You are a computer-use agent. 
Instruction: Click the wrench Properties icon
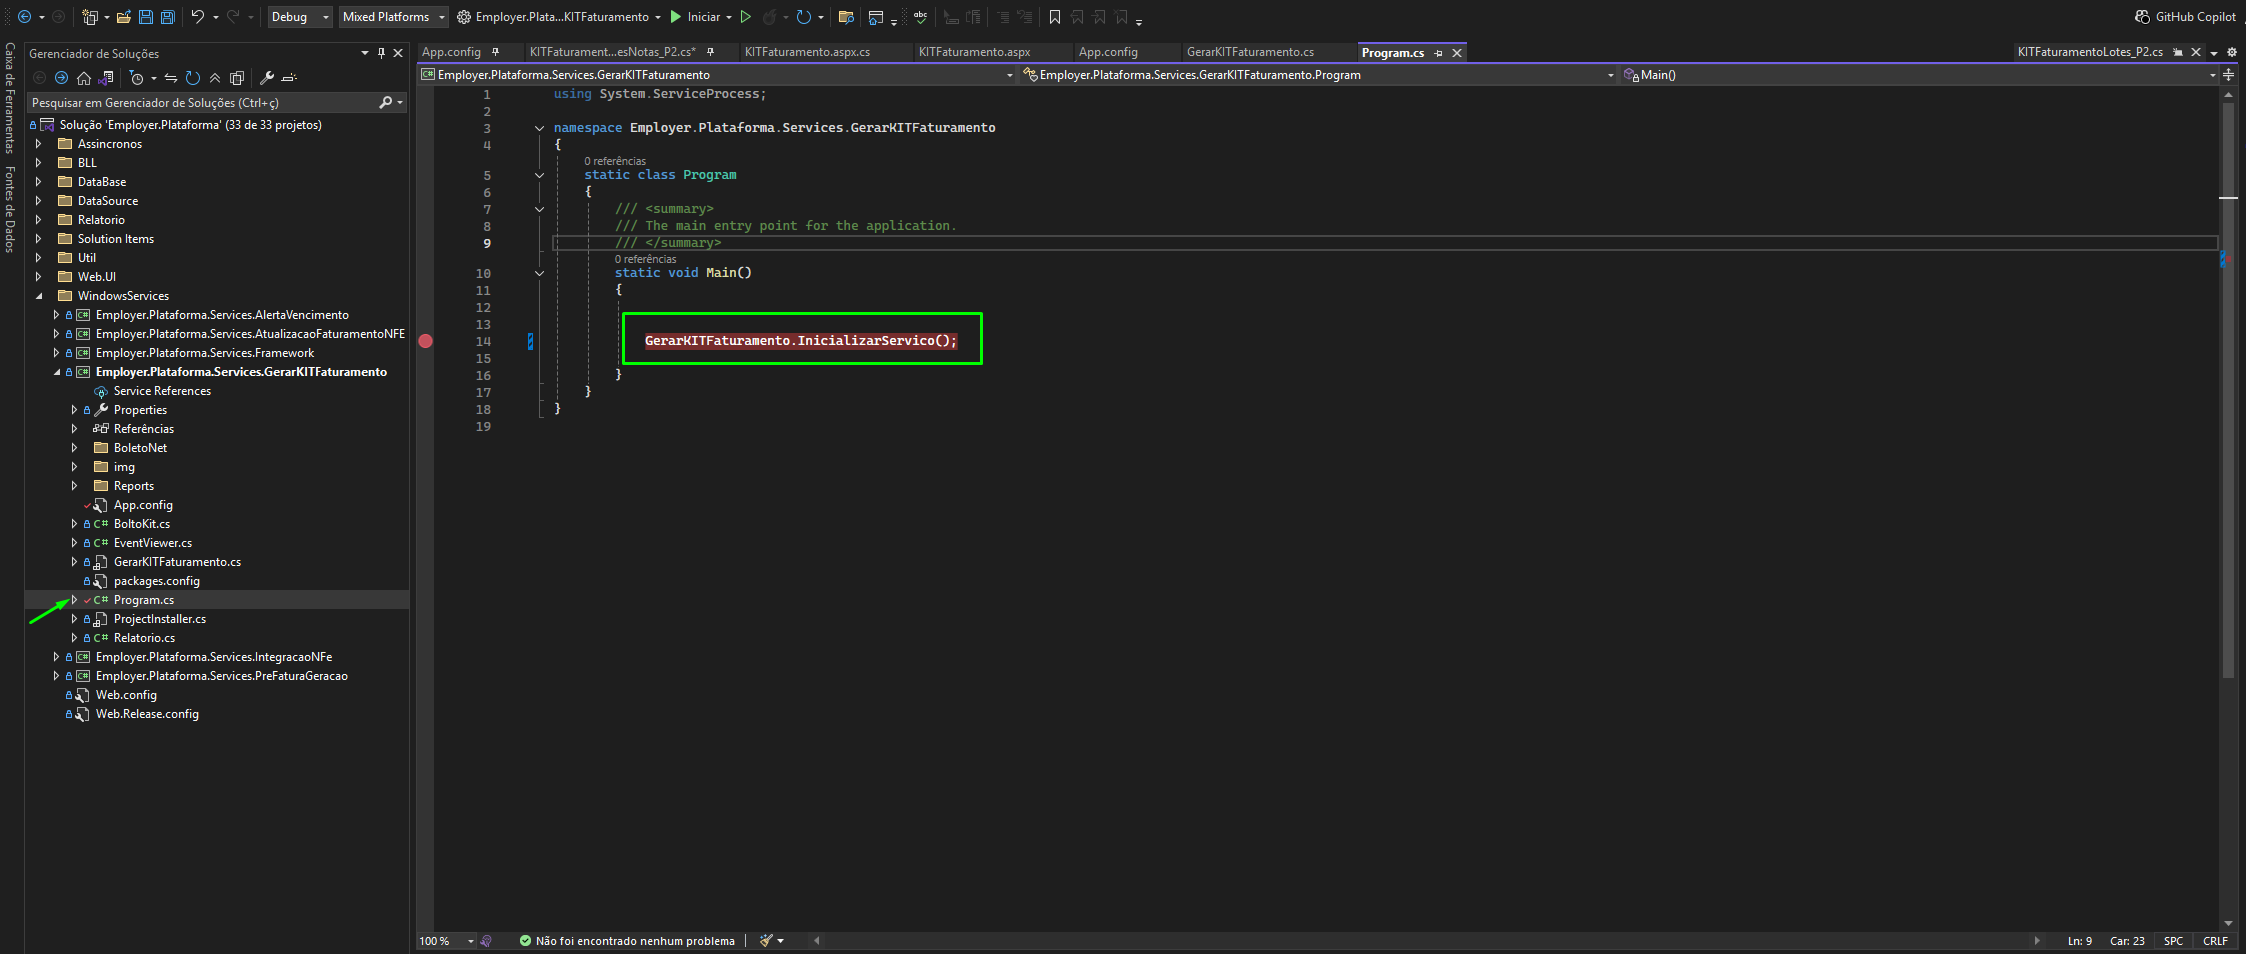(267, 78)
